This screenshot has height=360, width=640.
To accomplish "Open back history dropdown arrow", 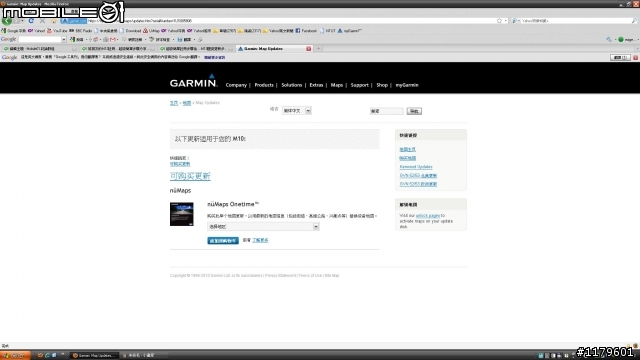I will (x=22, y=20).
